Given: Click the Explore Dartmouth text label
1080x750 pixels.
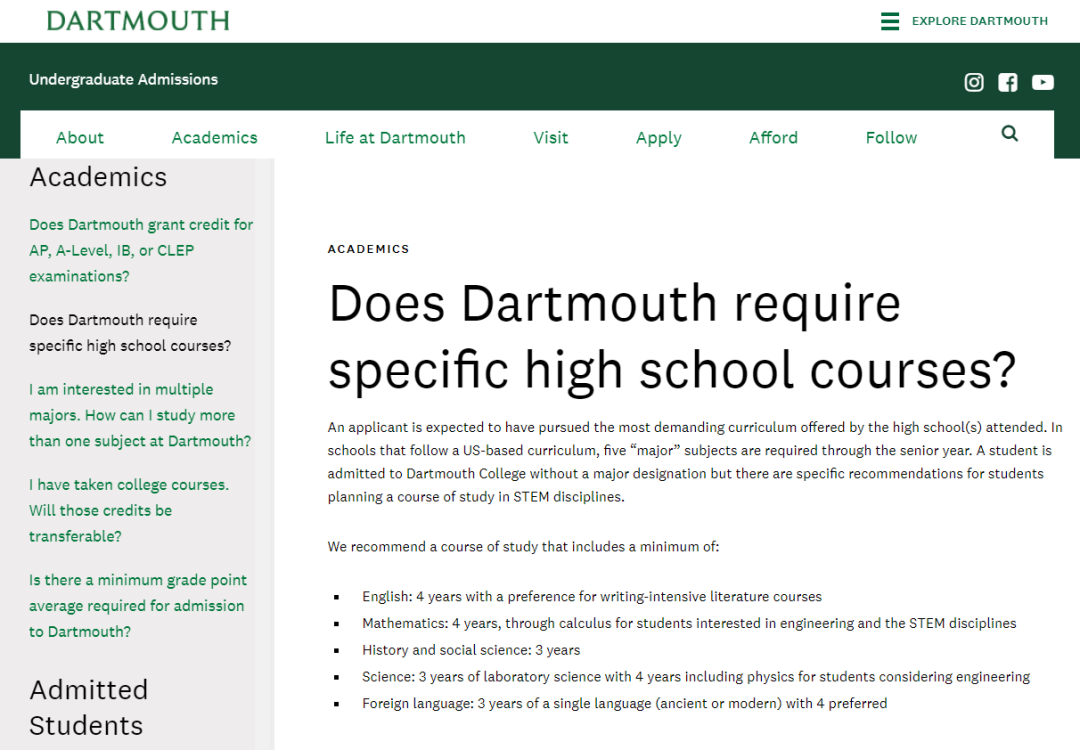Looking at the screenshot, I should pyautogui.click(x=979, y=21).
